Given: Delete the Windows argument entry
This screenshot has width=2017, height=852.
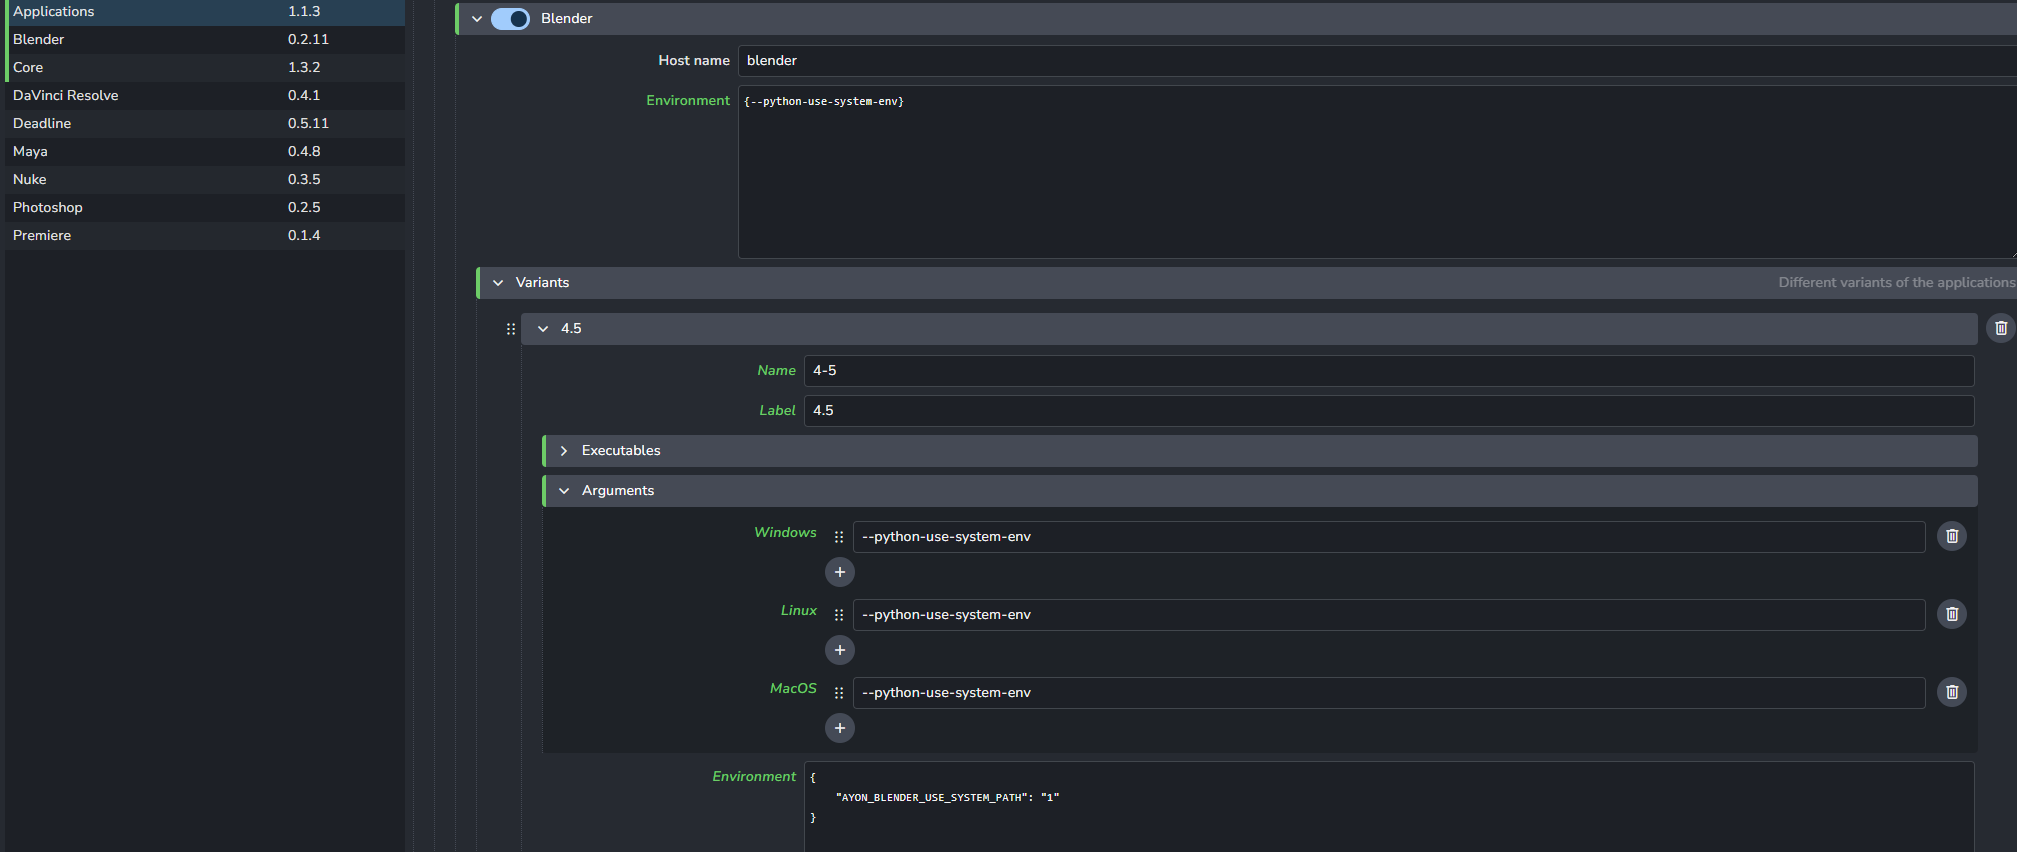Looking at the screenshot, I should [x=1951, y=536].
